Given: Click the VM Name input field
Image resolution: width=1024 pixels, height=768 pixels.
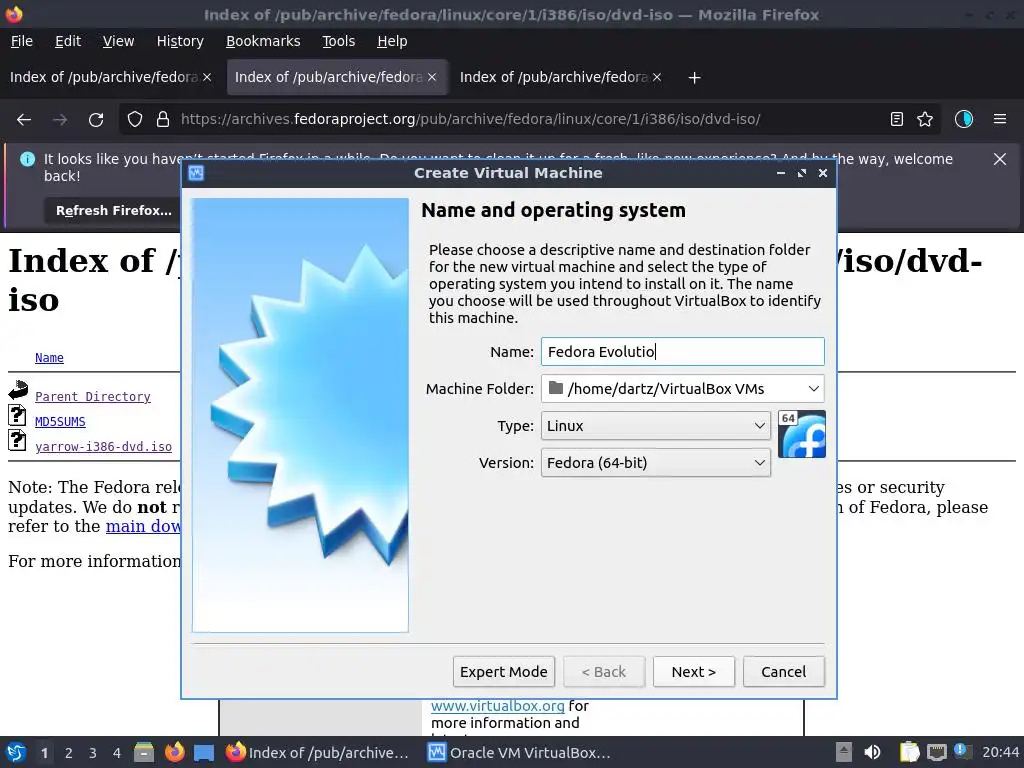Looking at the screenshot, I should click(682, 351).
